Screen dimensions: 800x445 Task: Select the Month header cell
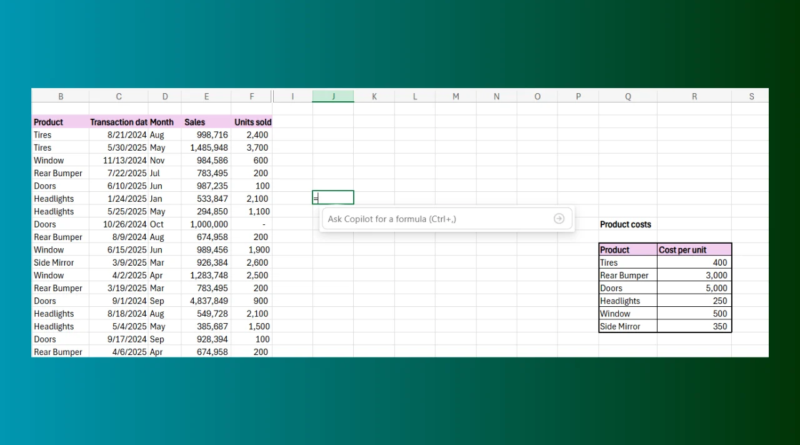pyautogui.click(x=164, y=122)
